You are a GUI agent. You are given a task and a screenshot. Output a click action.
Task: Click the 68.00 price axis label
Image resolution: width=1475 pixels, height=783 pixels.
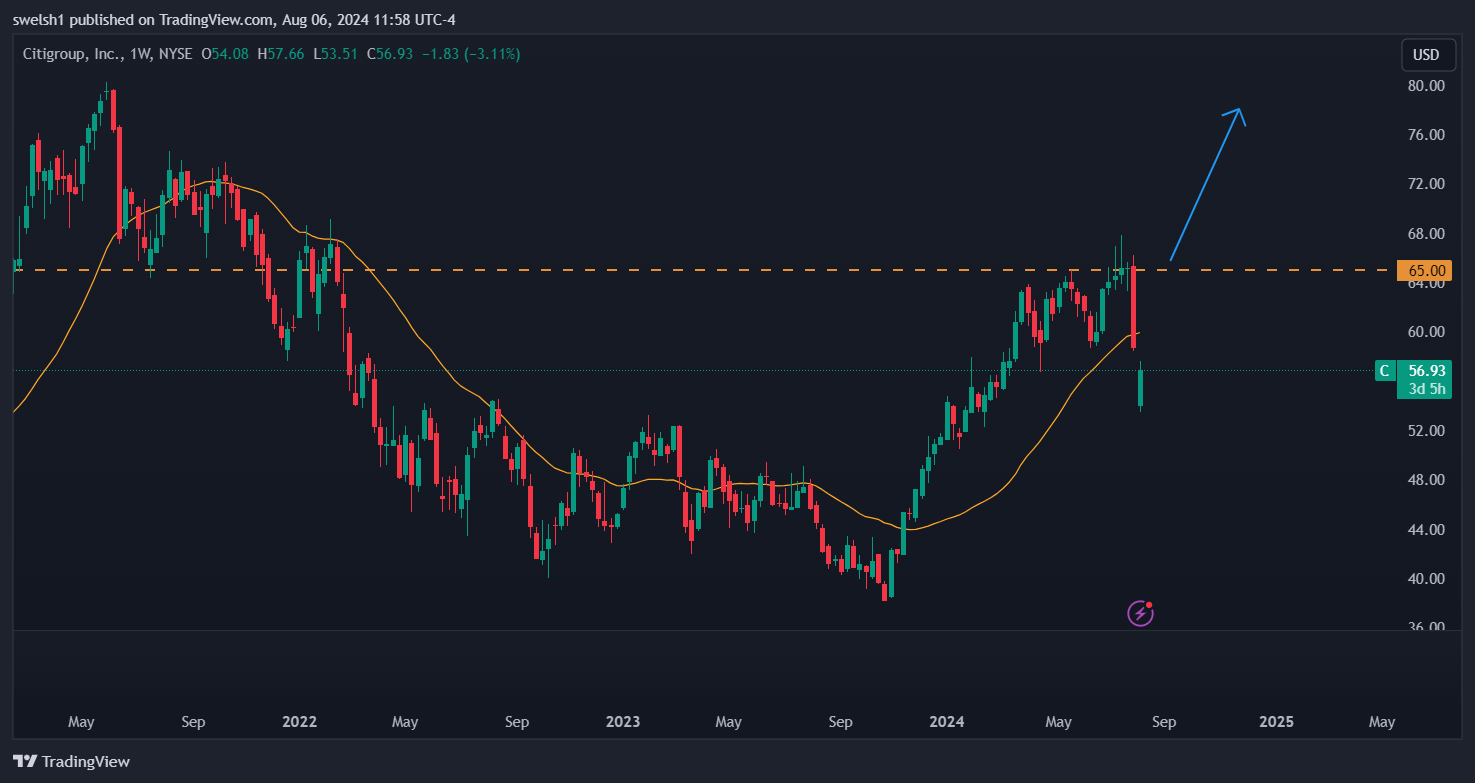[1427, 234]
